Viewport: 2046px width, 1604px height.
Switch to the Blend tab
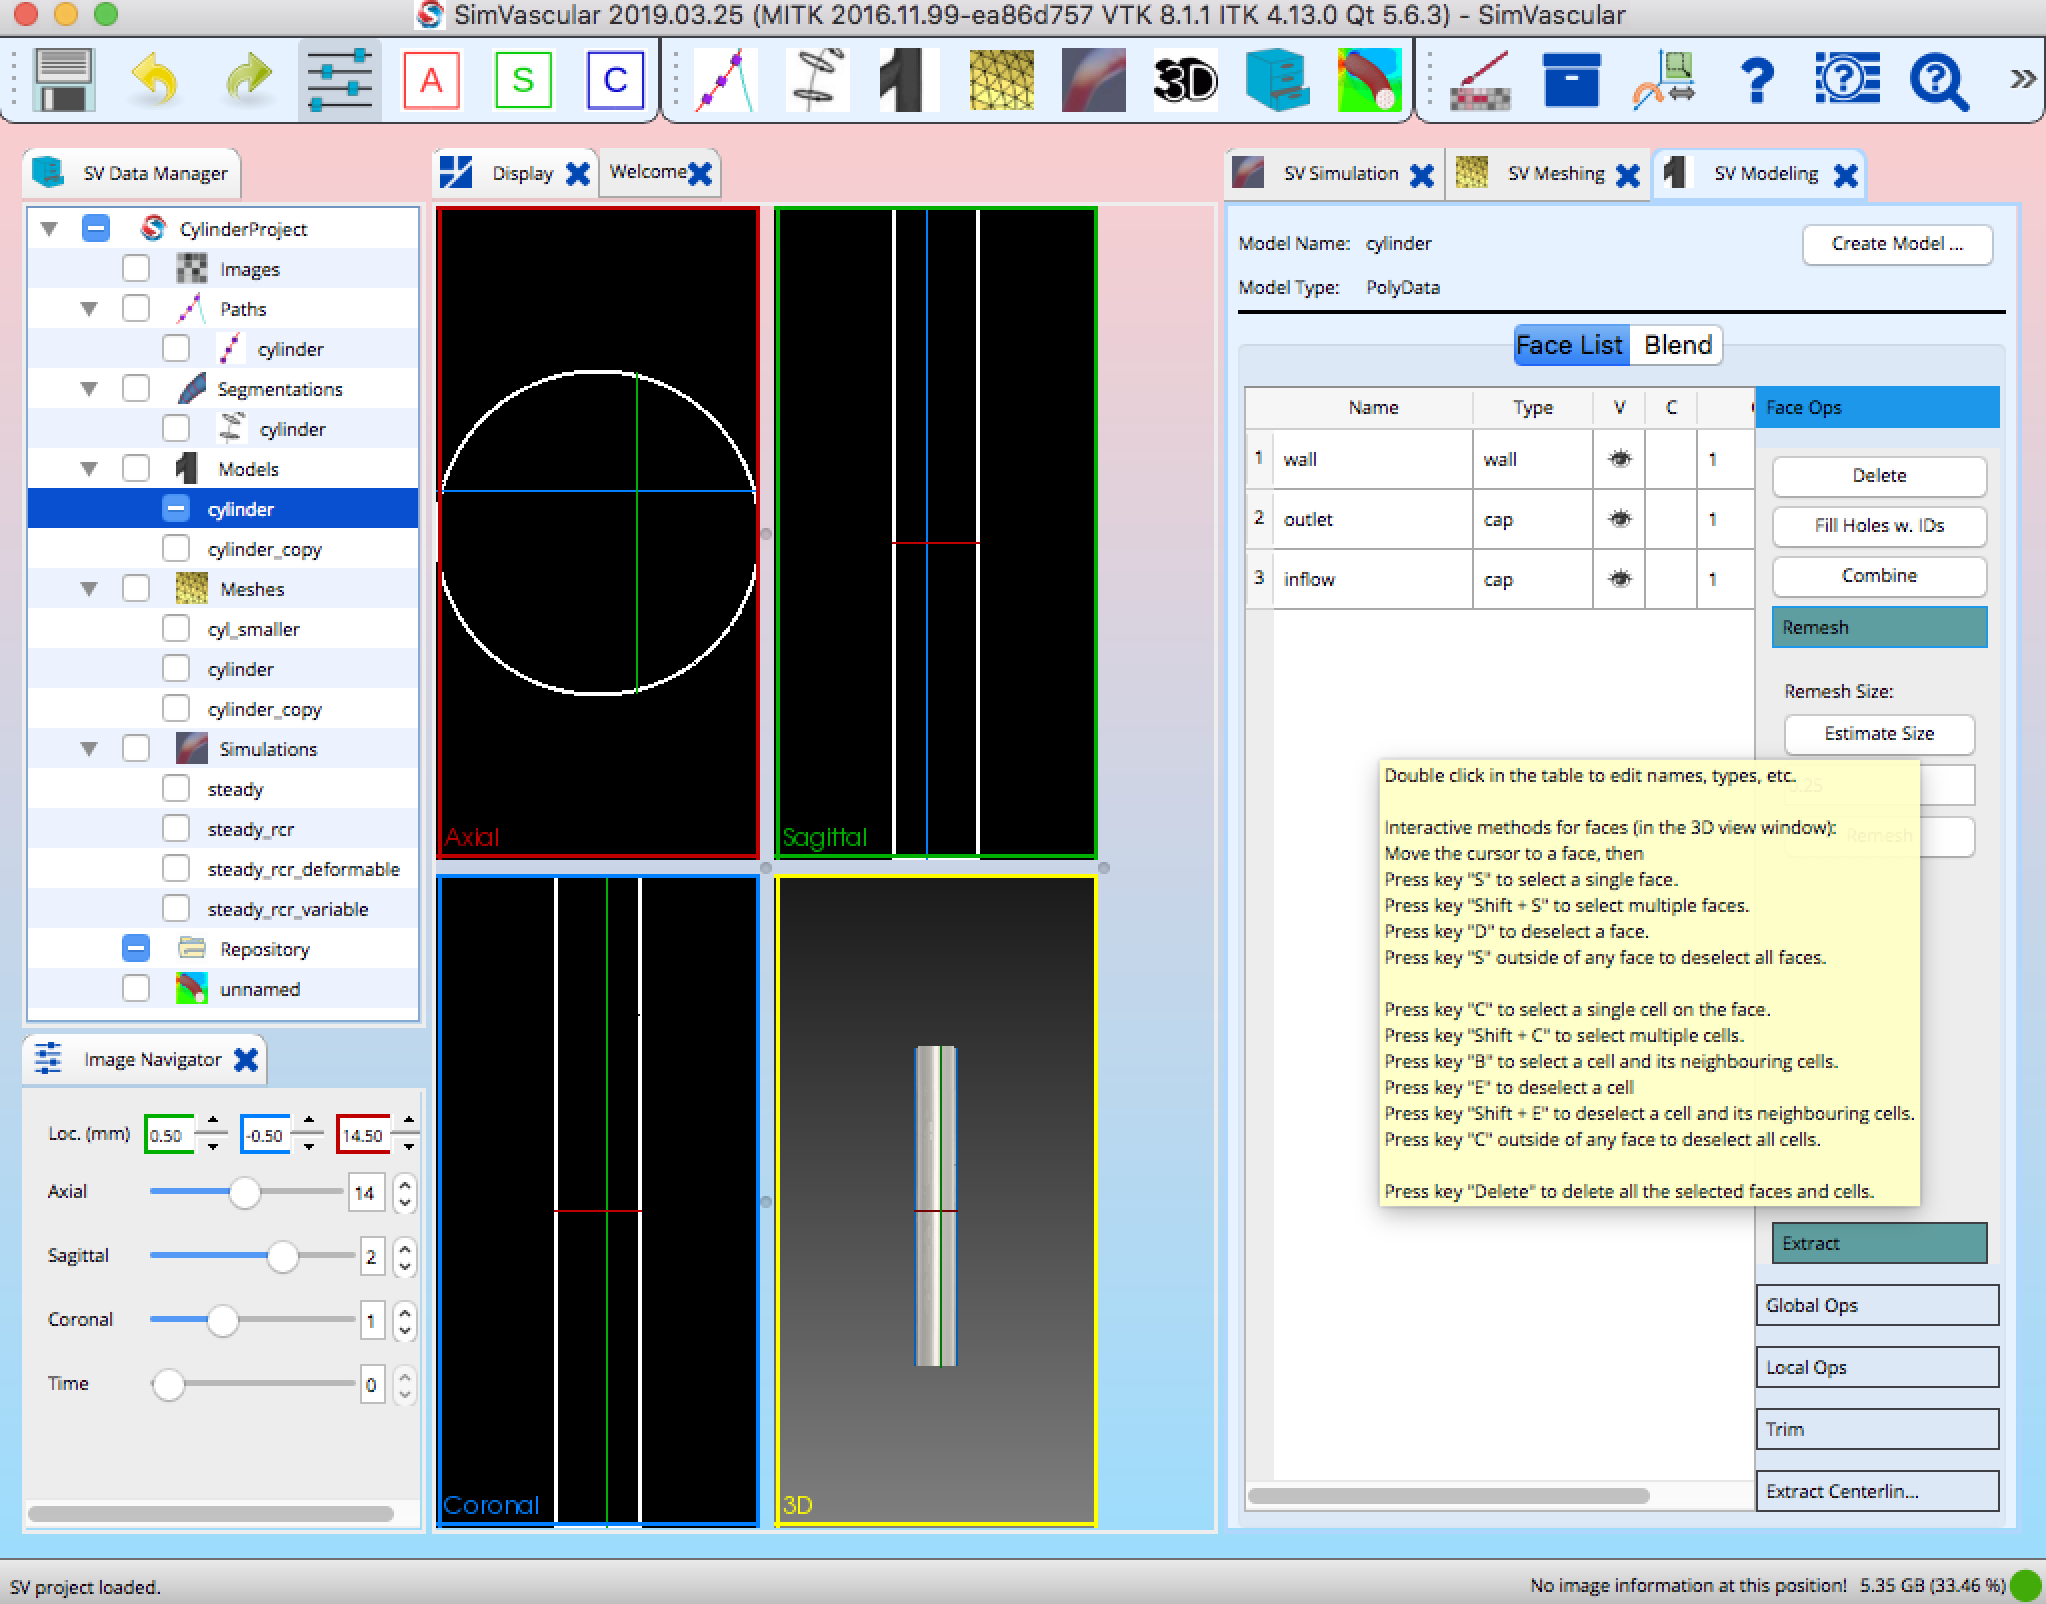pyautogui.click(x=1678, y=345)
